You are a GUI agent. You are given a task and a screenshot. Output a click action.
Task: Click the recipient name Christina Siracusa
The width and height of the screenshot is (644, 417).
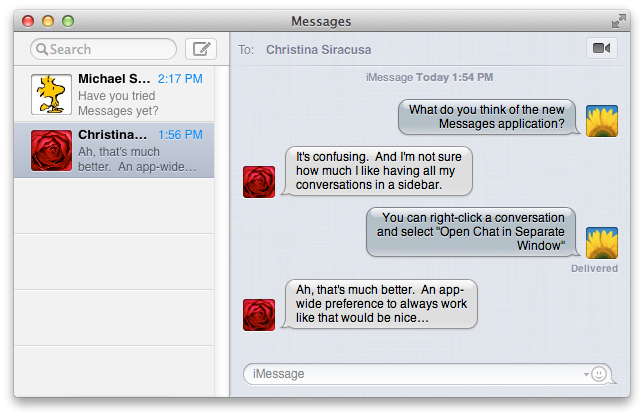(x=318, y=50)
